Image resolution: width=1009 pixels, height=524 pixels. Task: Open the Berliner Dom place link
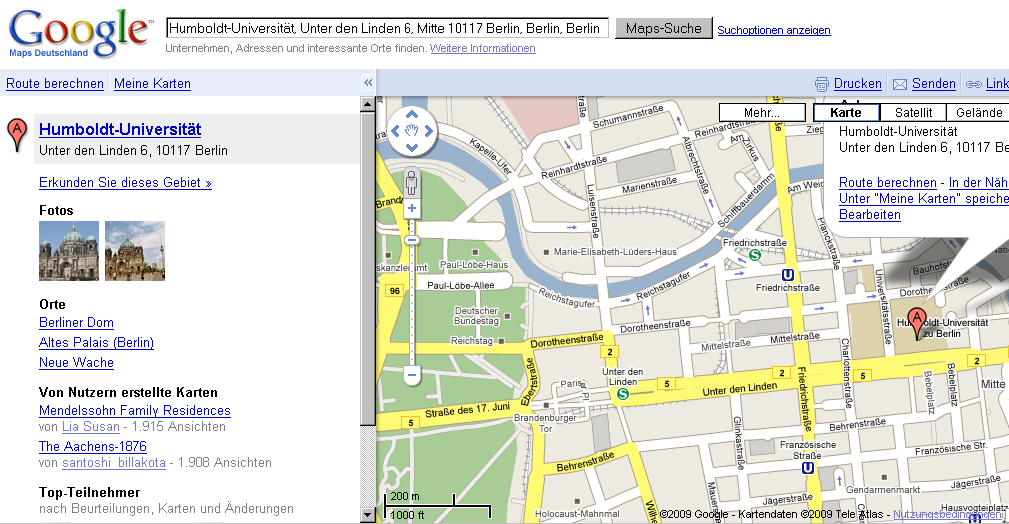(x=77, y=323)
